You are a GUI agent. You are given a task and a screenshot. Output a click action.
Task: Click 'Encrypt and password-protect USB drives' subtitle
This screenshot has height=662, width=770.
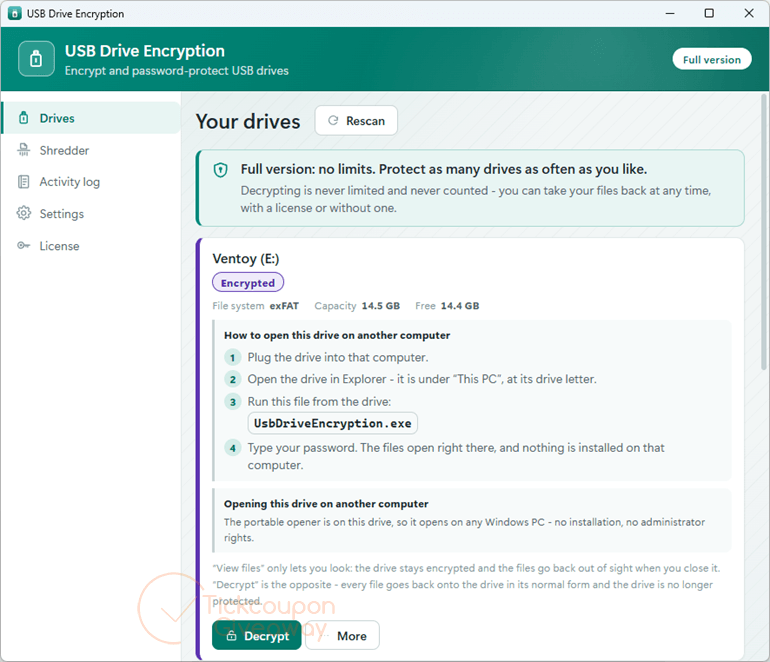(177, 71)
